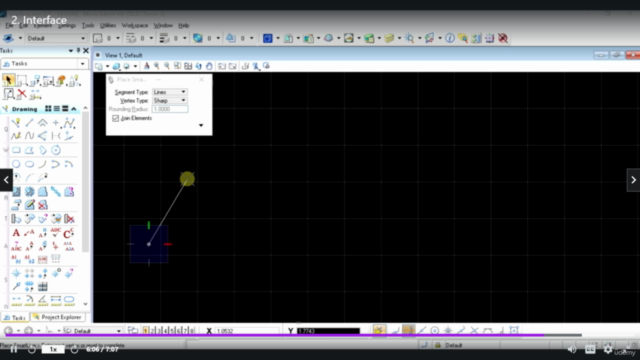Open the Settings menu

tap(67, 25)
